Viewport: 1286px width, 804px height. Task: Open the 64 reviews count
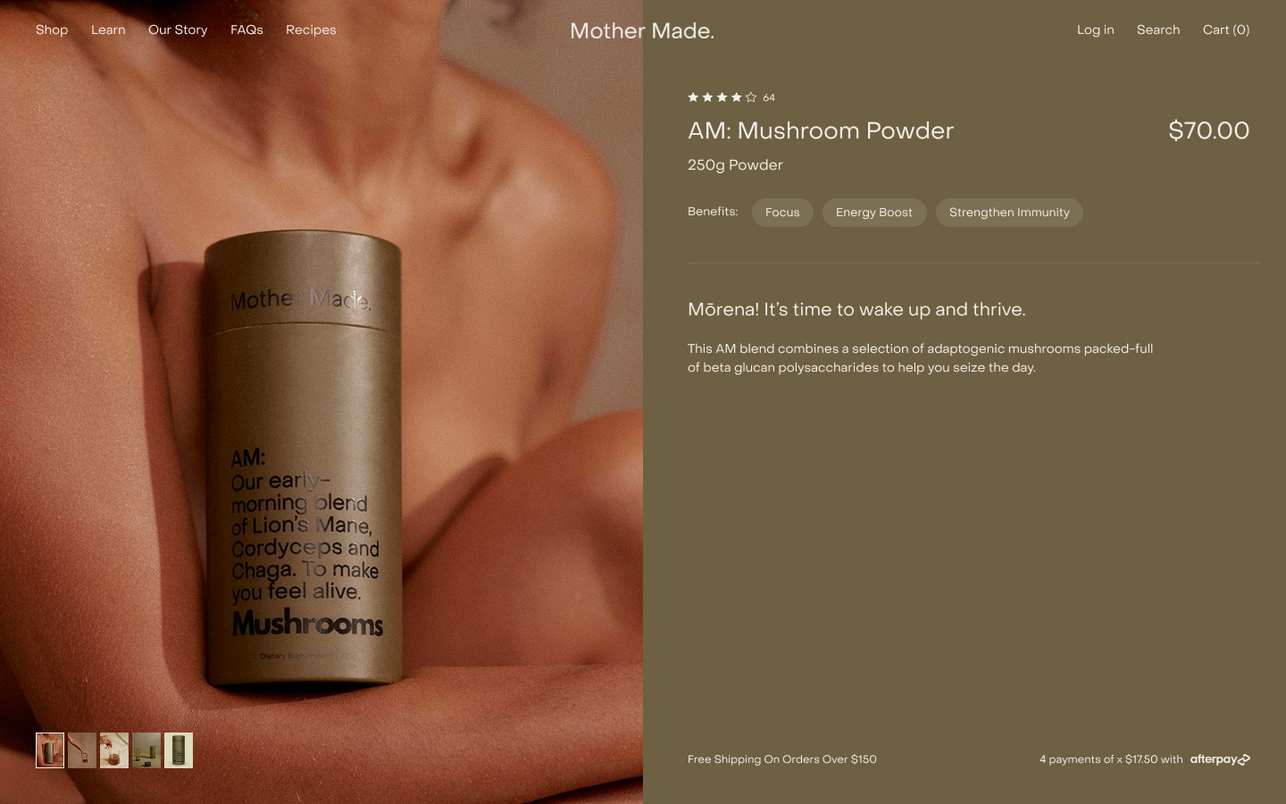pos(769,98)
